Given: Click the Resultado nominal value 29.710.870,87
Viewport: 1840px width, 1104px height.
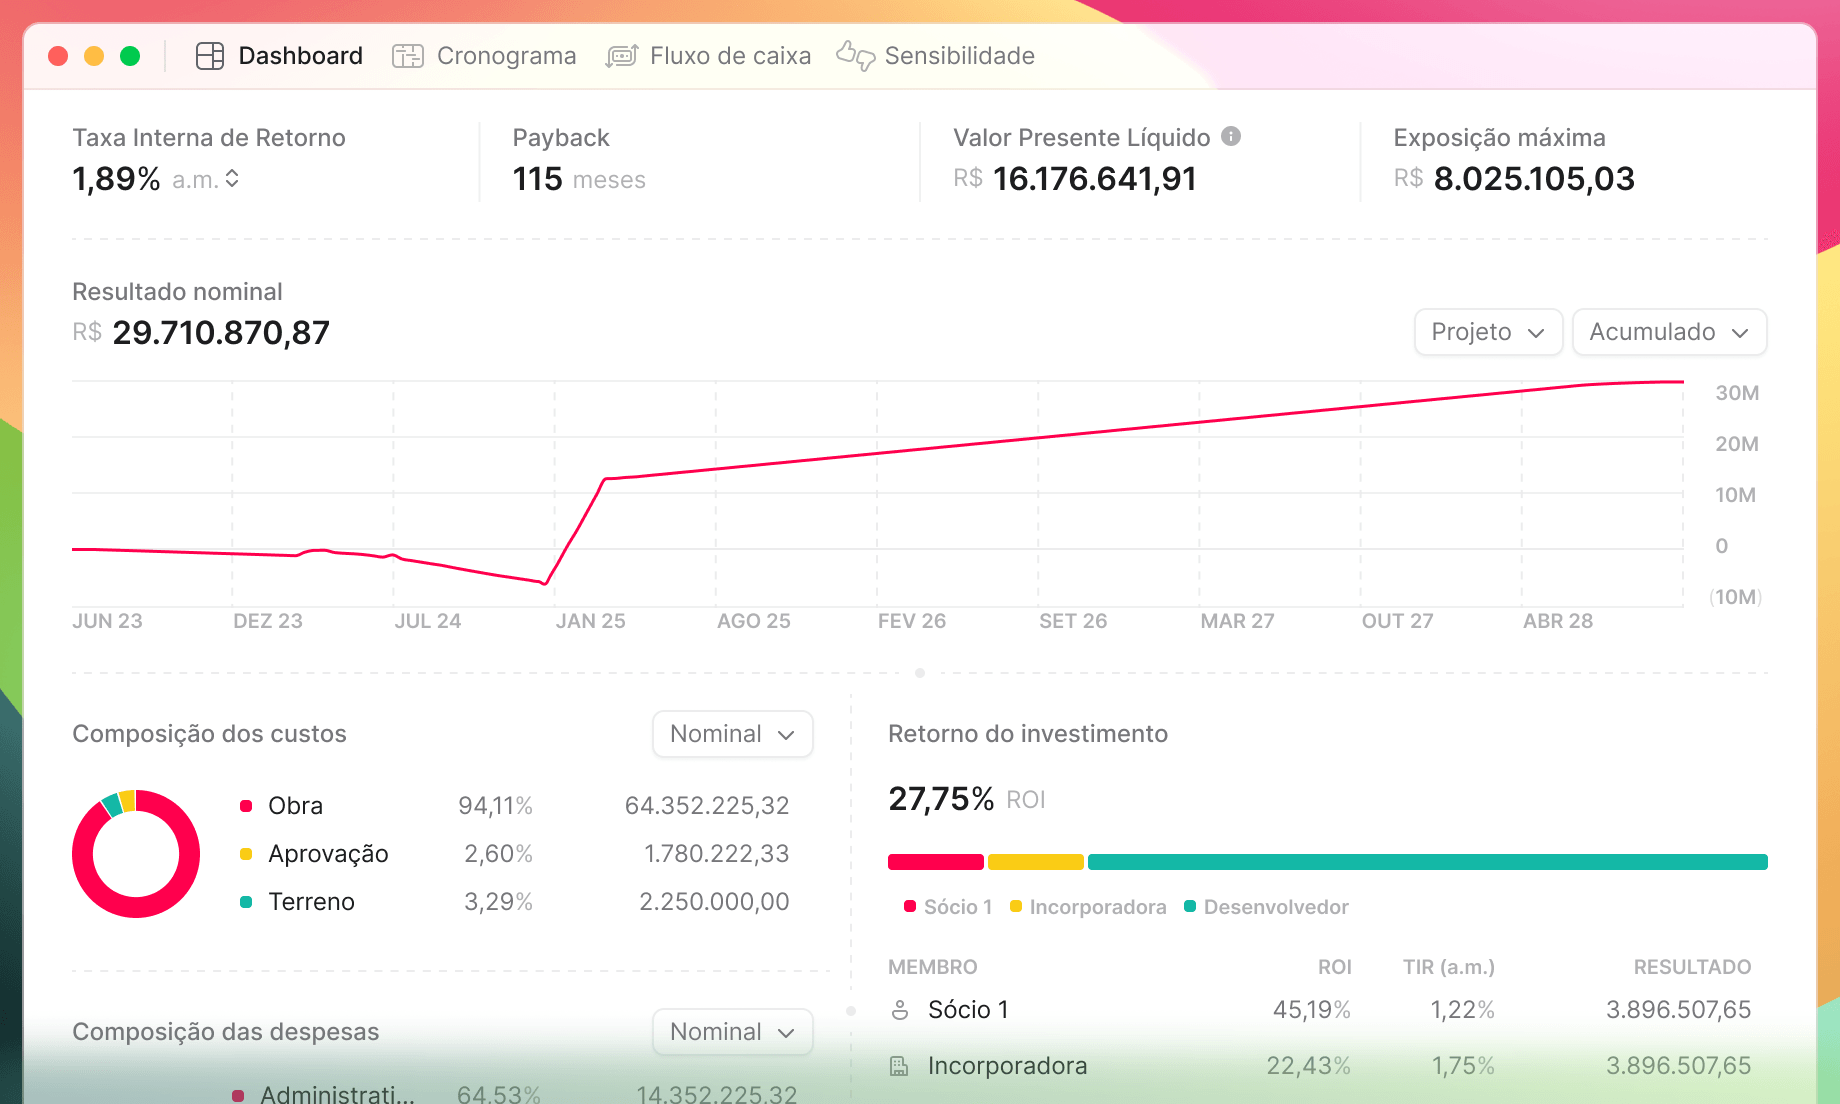Looking at the screenshot, I should click(221, 333).
